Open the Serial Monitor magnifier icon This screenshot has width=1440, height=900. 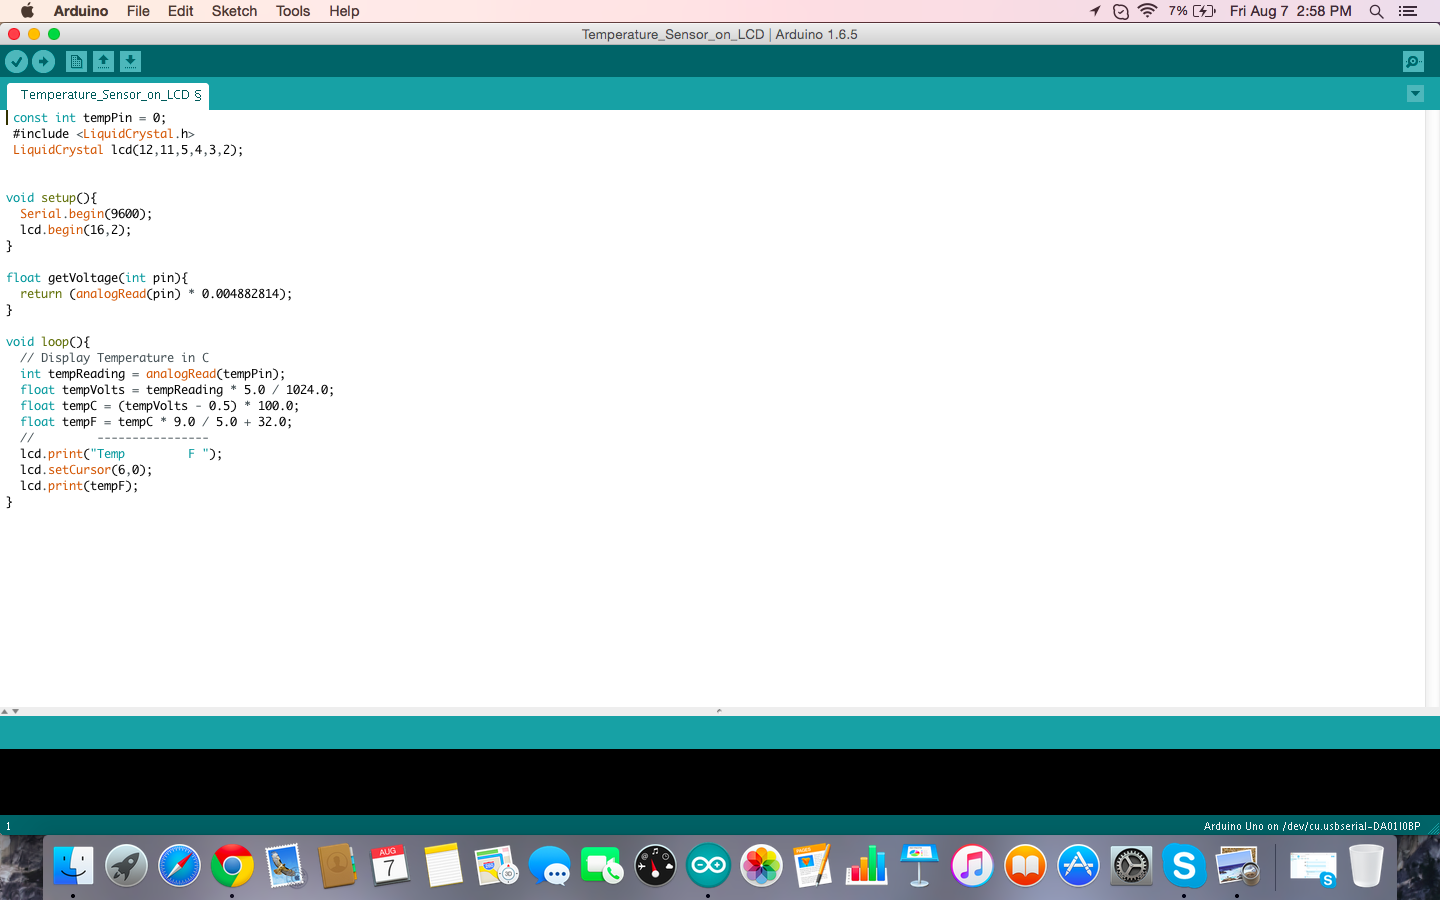[1412, 61]
